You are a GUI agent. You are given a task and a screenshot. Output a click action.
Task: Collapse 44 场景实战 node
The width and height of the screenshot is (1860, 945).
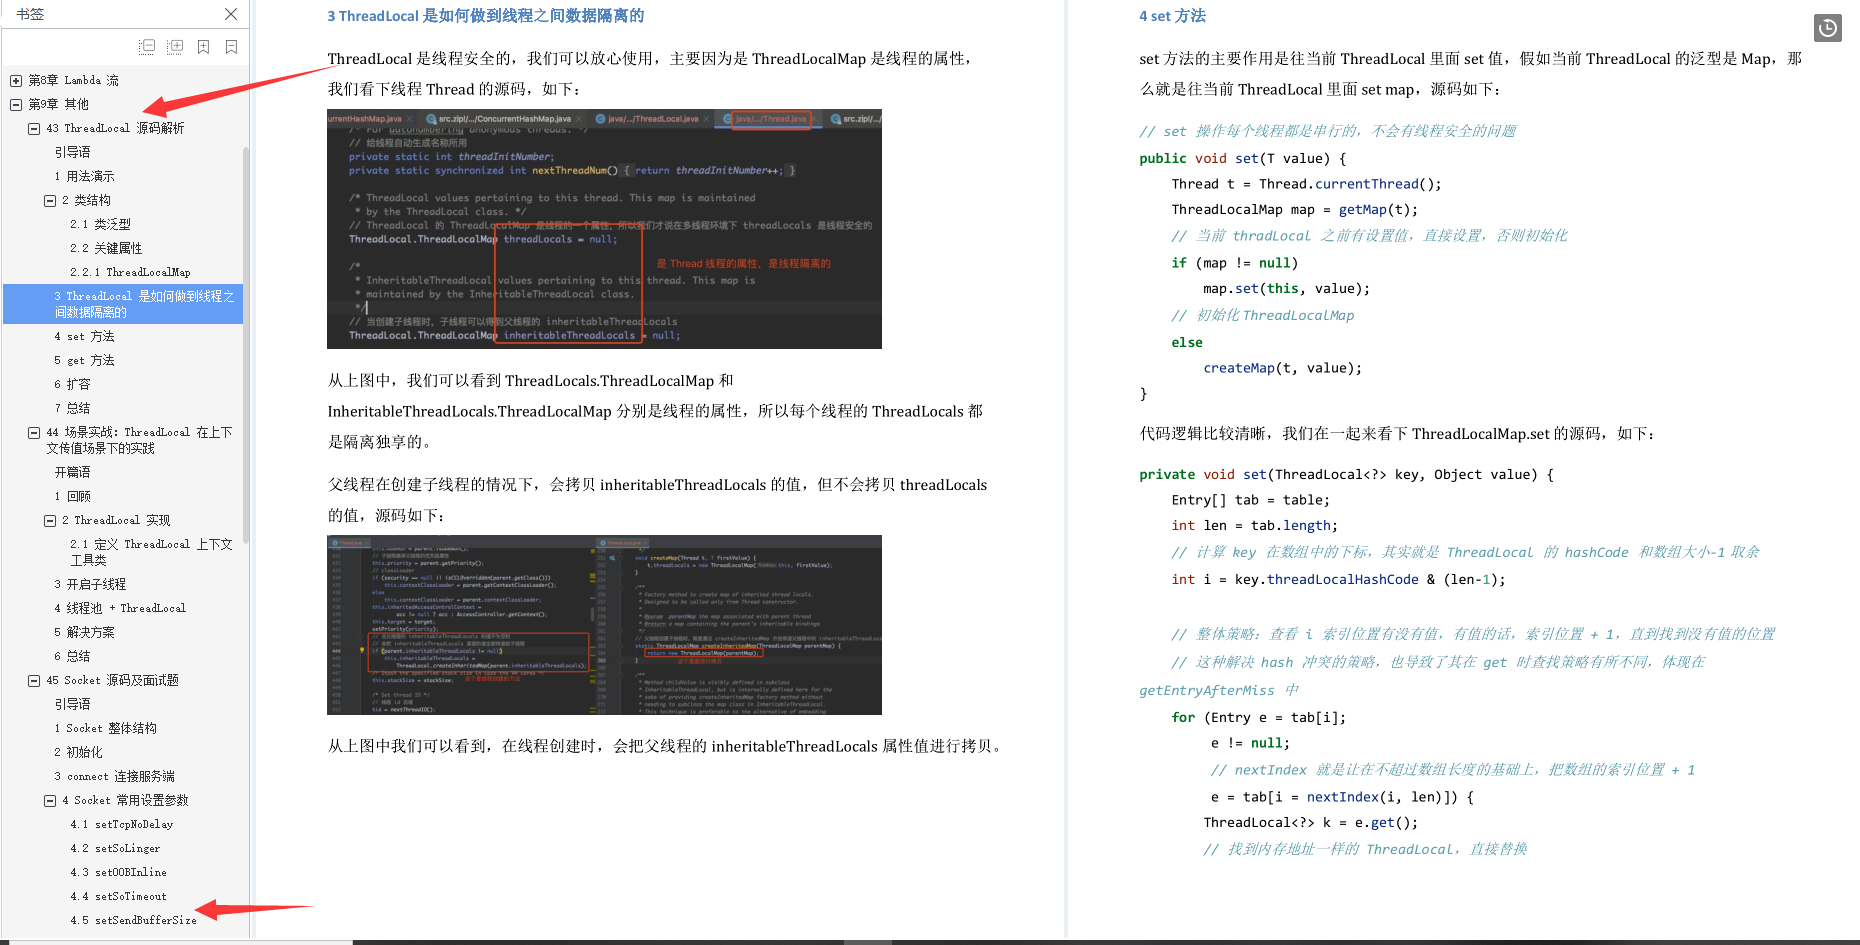pos(34,432)
